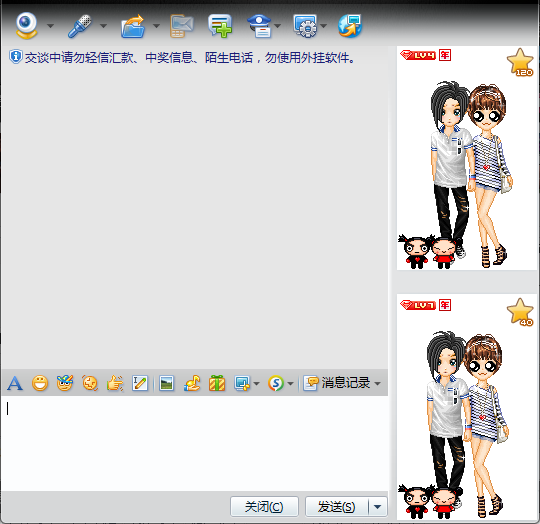Open the gift box icon
The image size is (540, 524).
217,383
